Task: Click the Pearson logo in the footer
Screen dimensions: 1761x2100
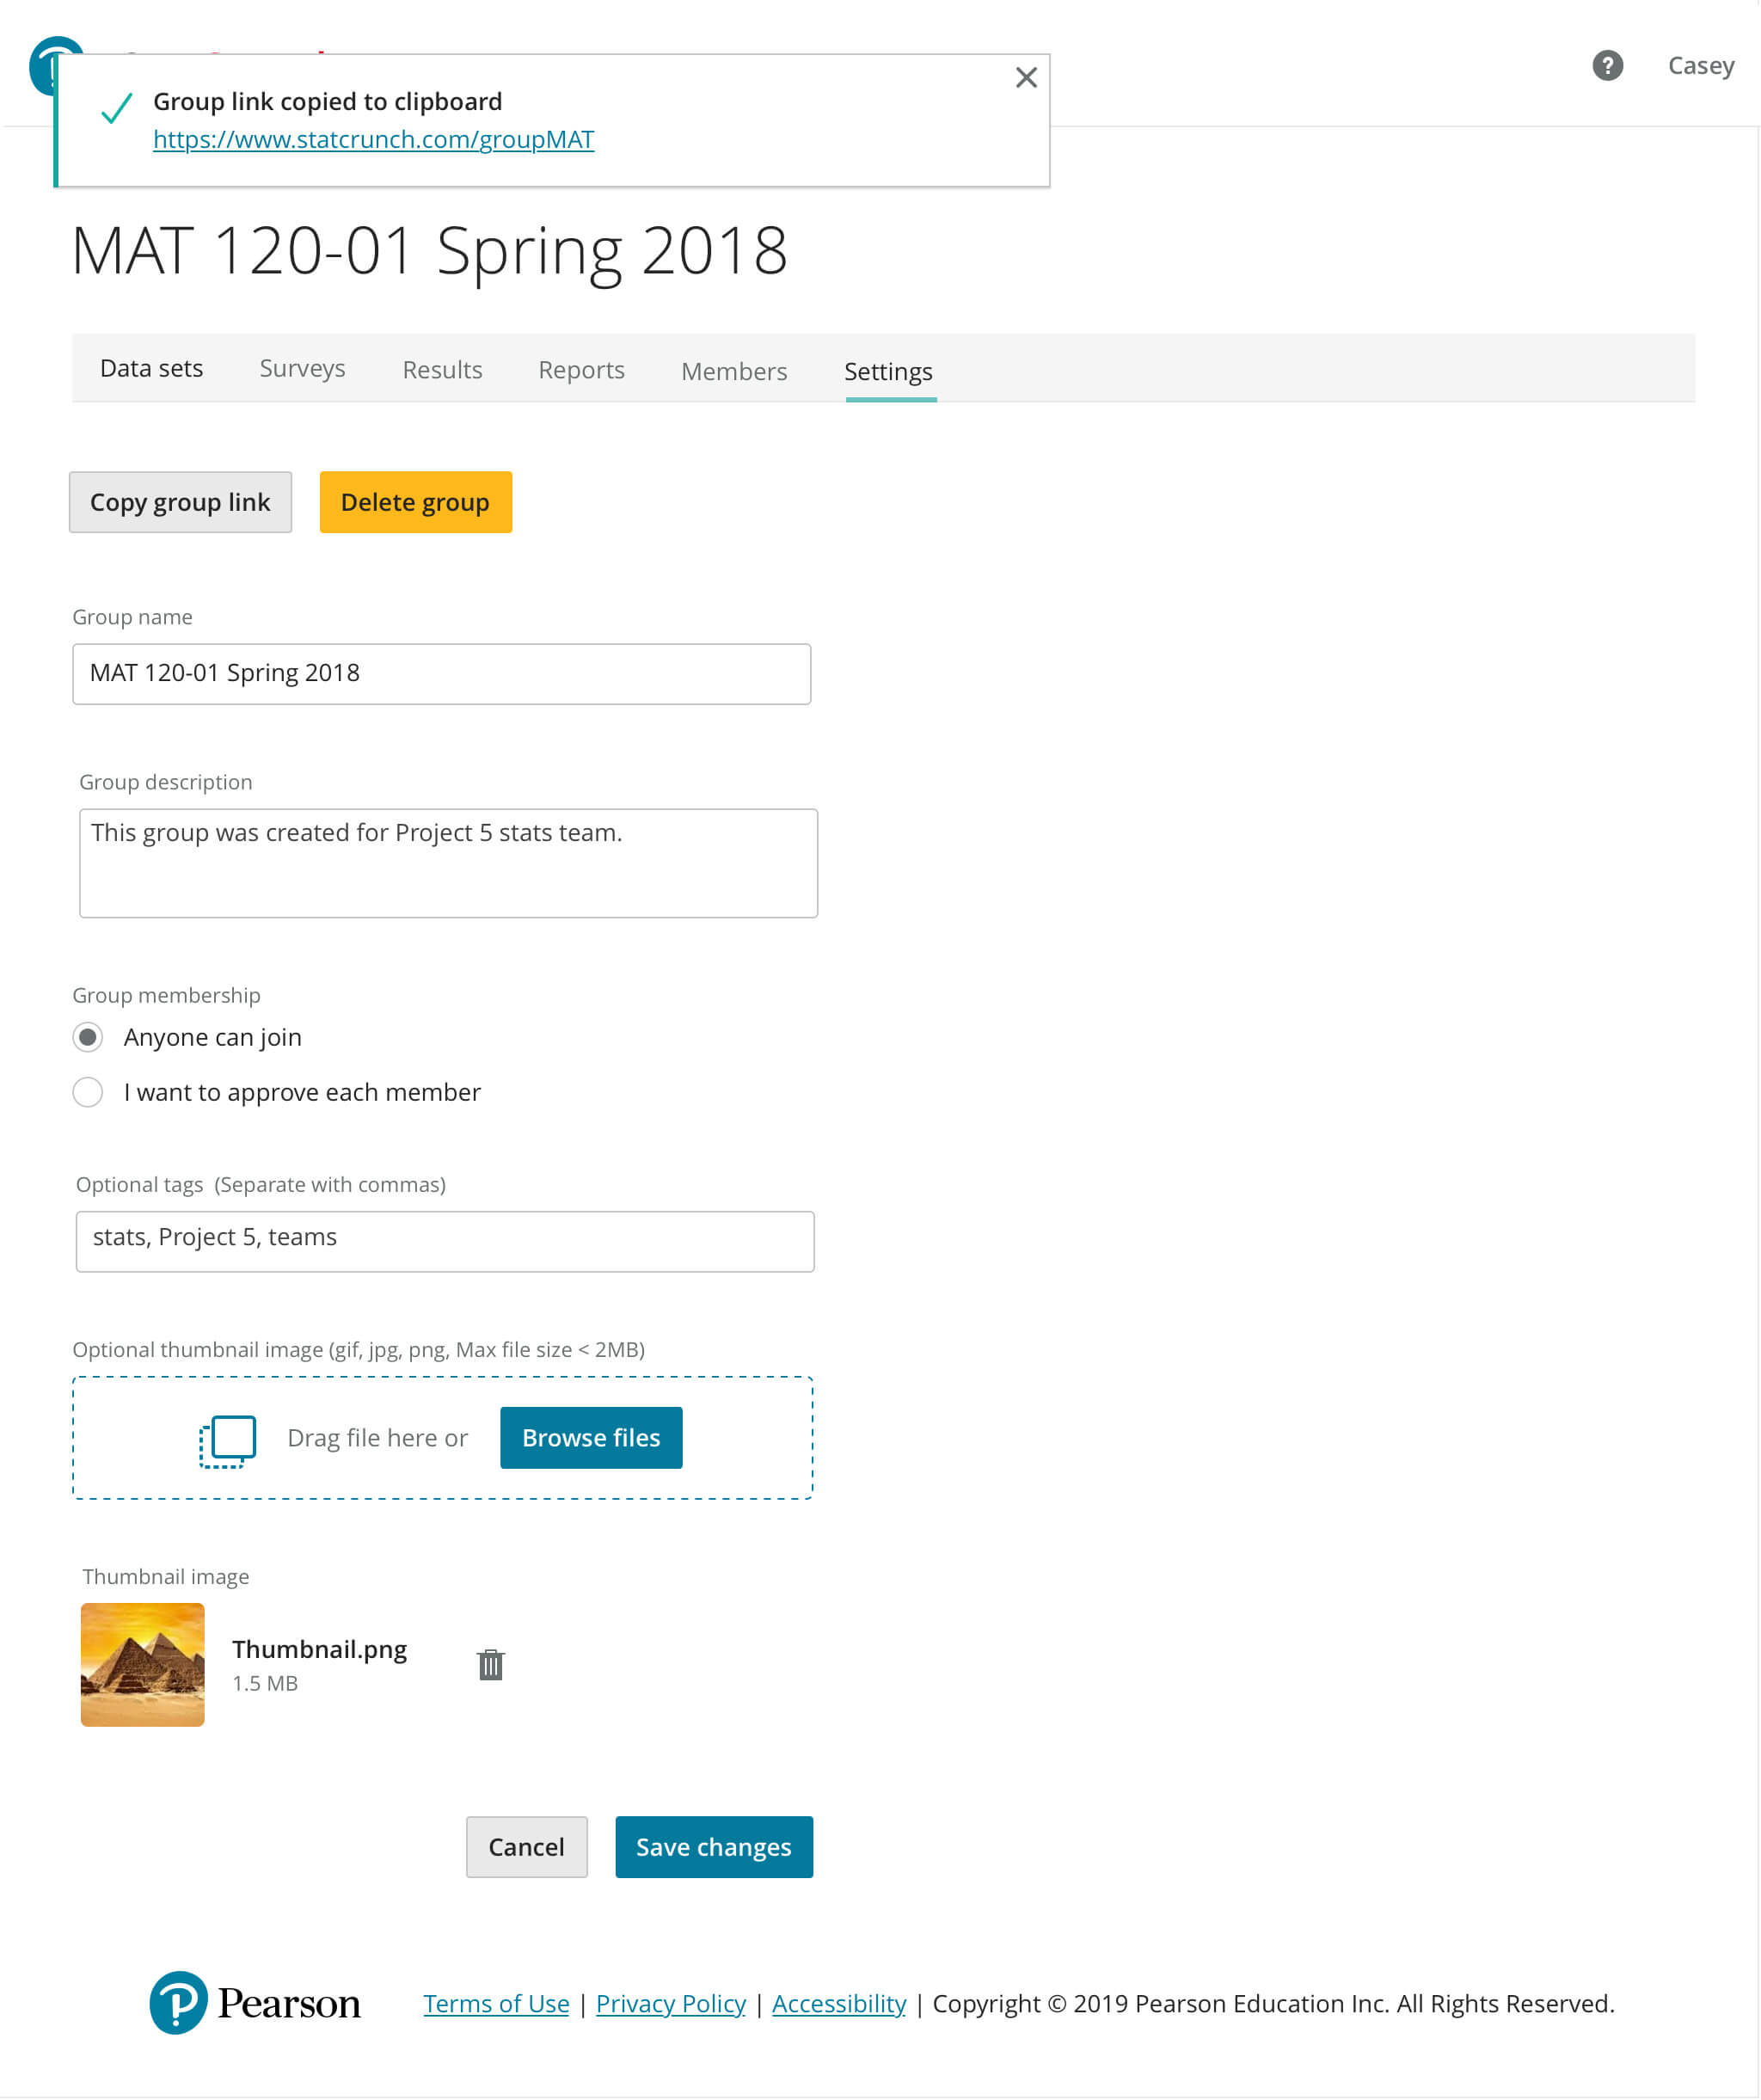Action: [255, 2003]
